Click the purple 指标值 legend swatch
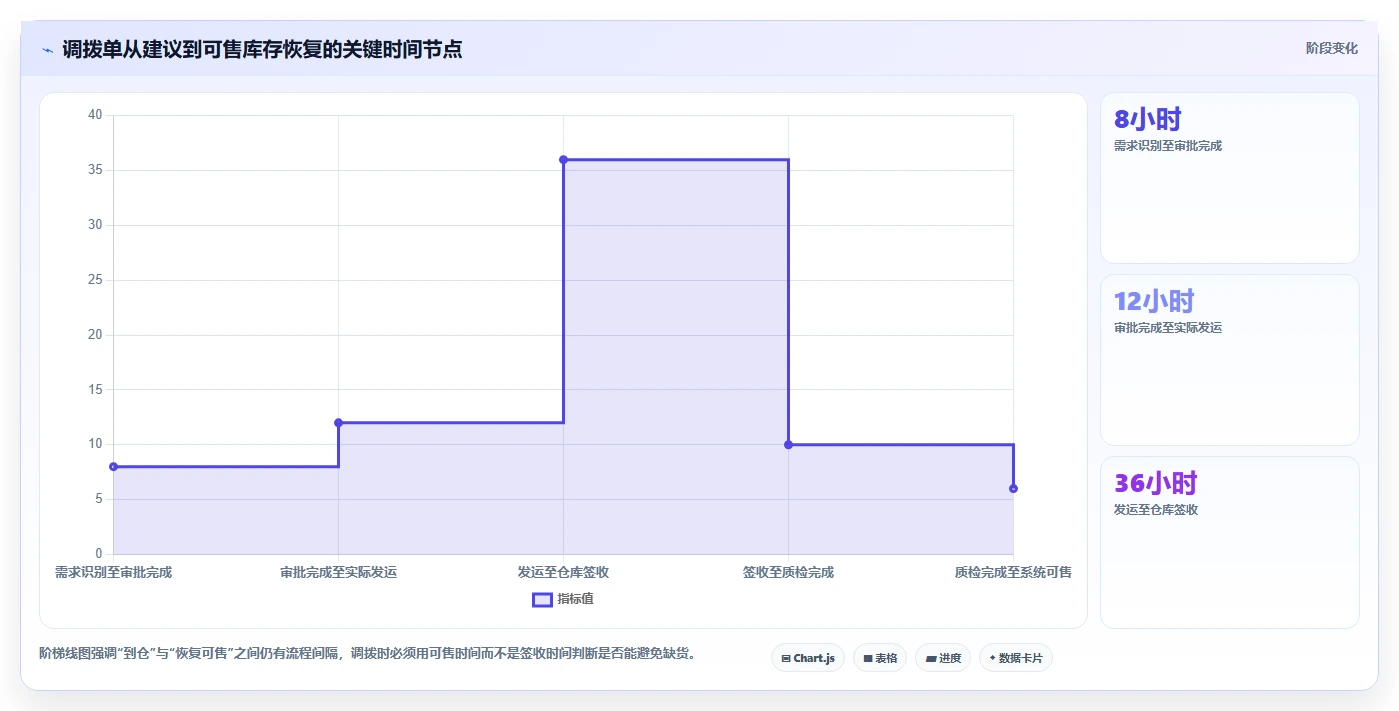Image resolution: width=1399 pixels, height=711 pixels. tap(542, 599)
